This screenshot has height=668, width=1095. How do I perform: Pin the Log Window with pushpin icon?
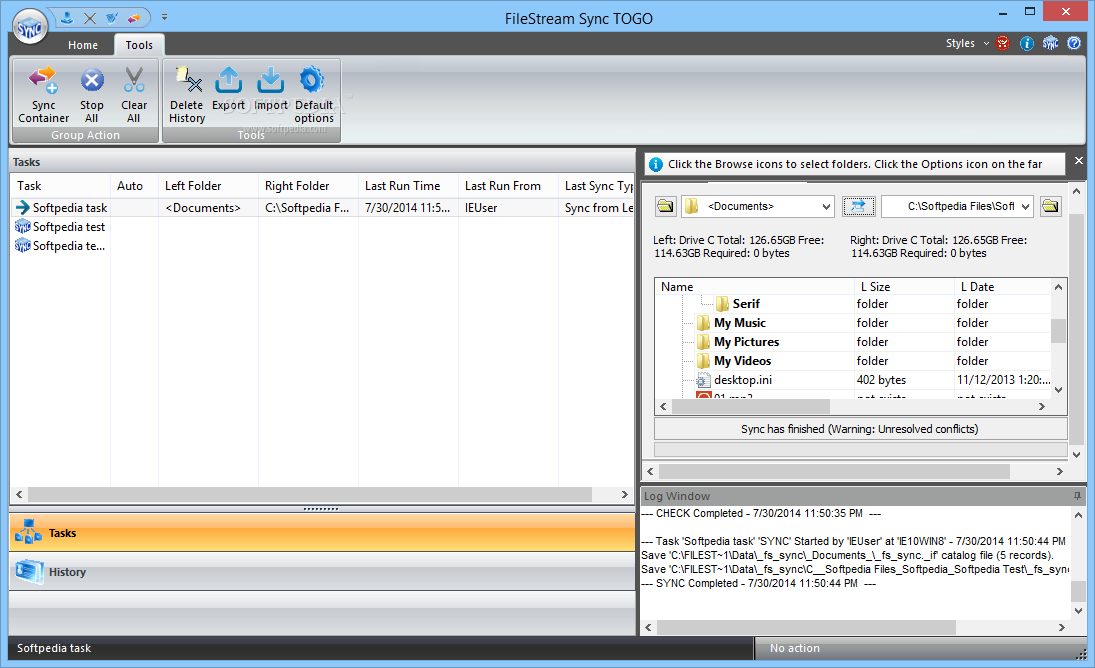(1077, 496)
